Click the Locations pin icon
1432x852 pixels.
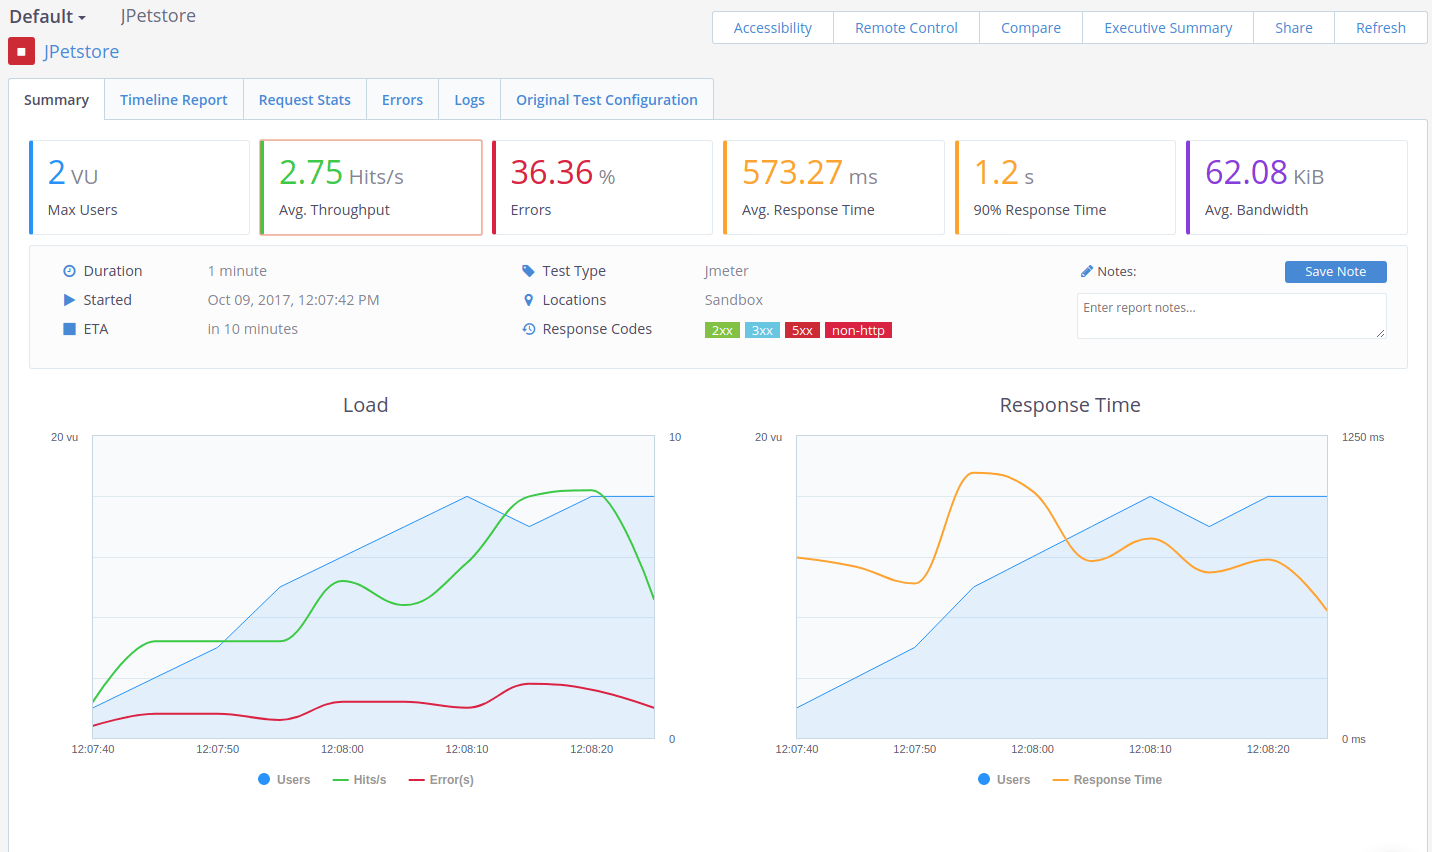pyautogui.click(x=529, y=300)
